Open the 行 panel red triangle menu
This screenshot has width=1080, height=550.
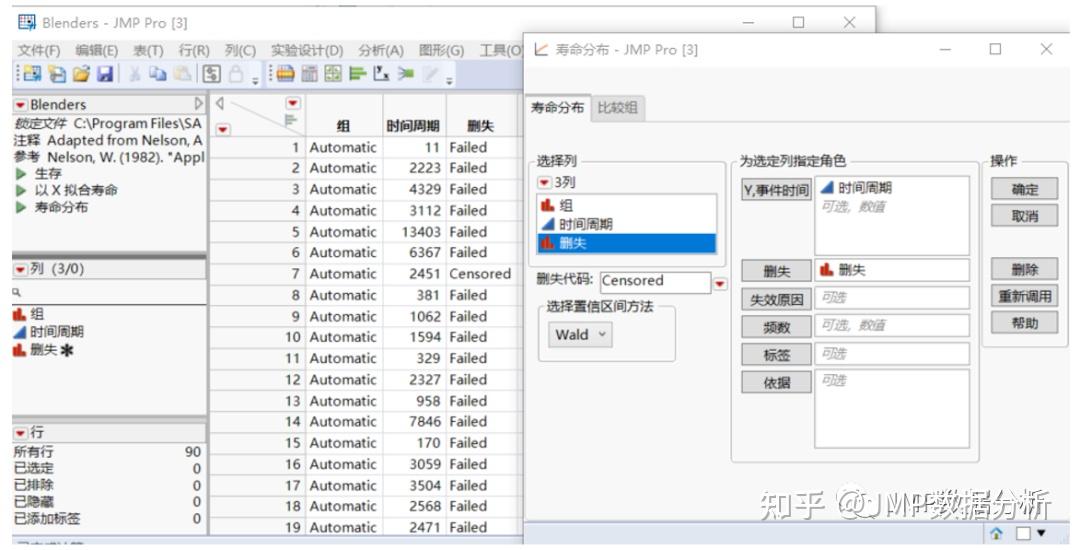coord(21,433)
